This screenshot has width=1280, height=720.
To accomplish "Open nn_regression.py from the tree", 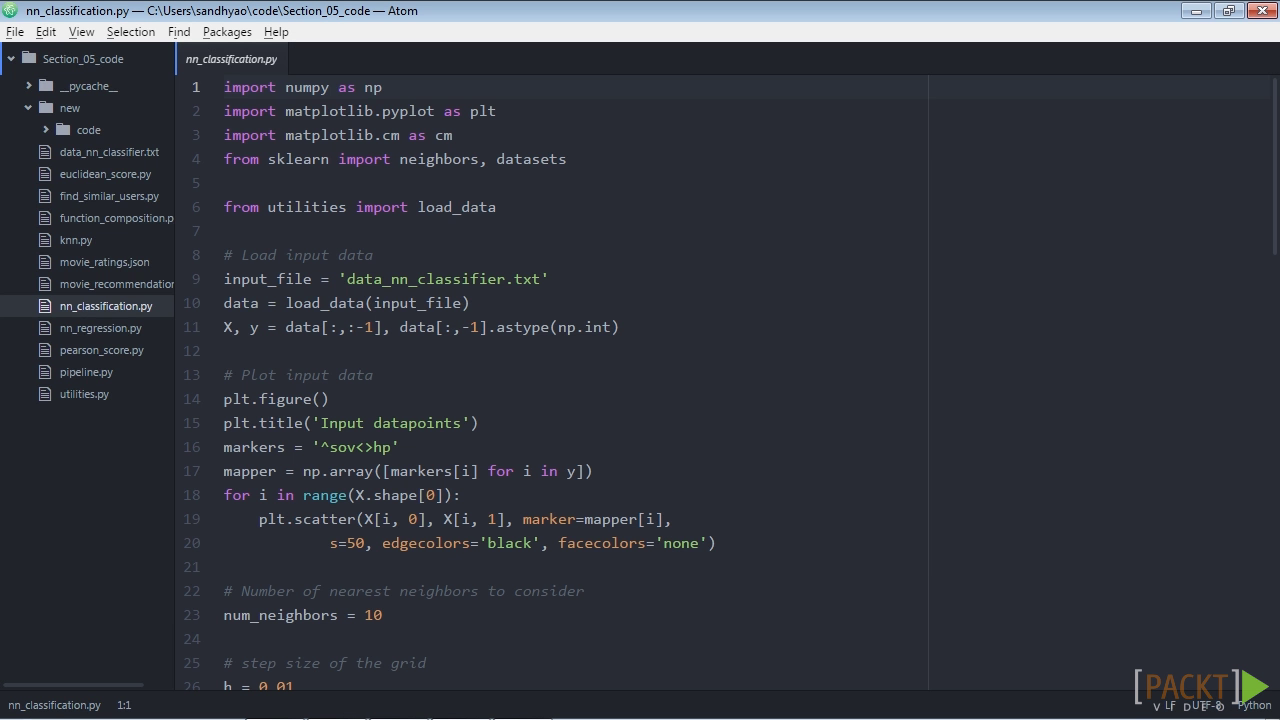I will tap(100, 328).
